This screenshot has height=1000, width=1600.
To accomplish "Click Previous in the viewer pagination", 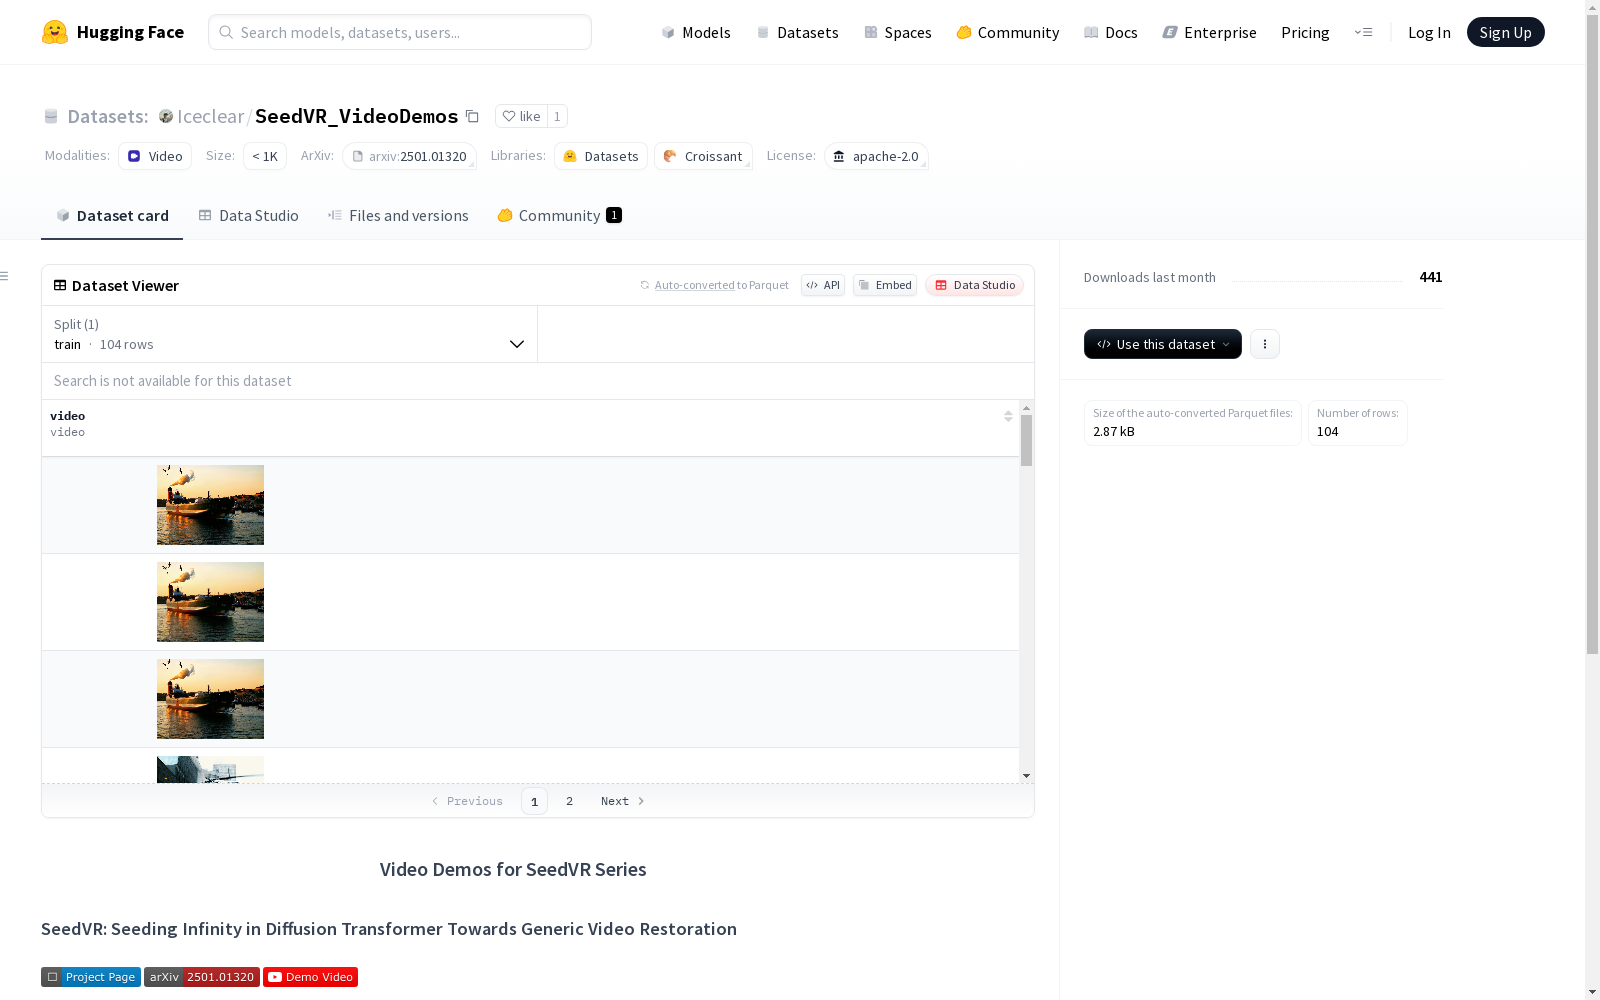I will coord(467,801).
